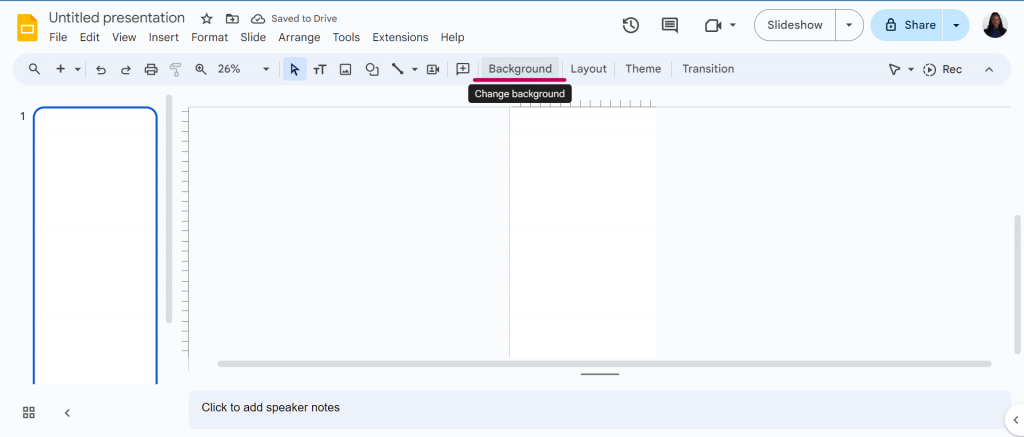Open Slideshow options dropdown arrow

pyautogui.click(x=849, y=25)
